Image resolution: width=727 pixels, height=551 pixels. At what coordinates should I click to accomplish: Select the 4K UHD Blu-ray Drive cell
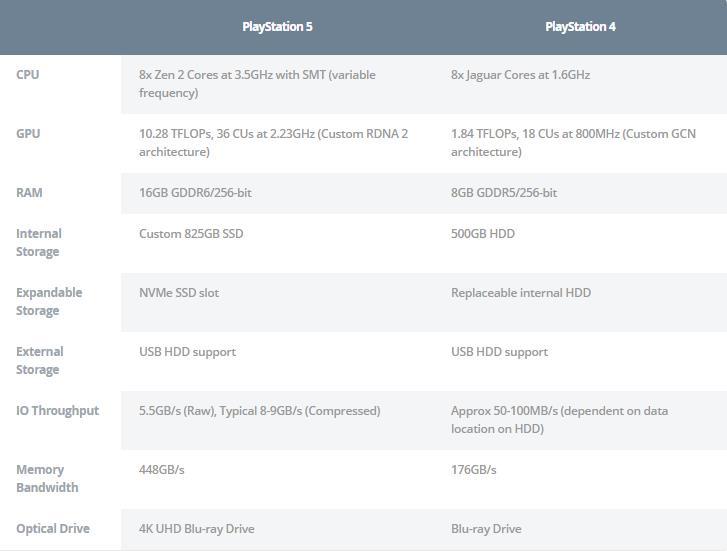(197, 529)
